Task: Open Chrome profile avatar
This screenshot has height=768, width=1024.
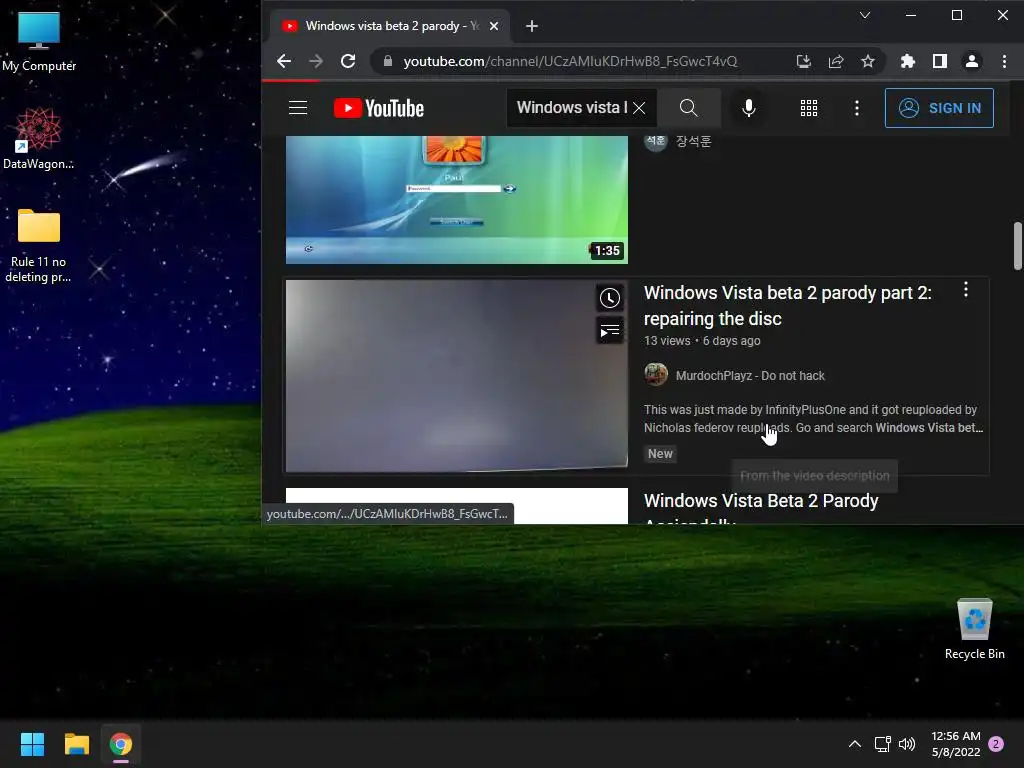Action: pyautogui.click(x=972, y=61)
